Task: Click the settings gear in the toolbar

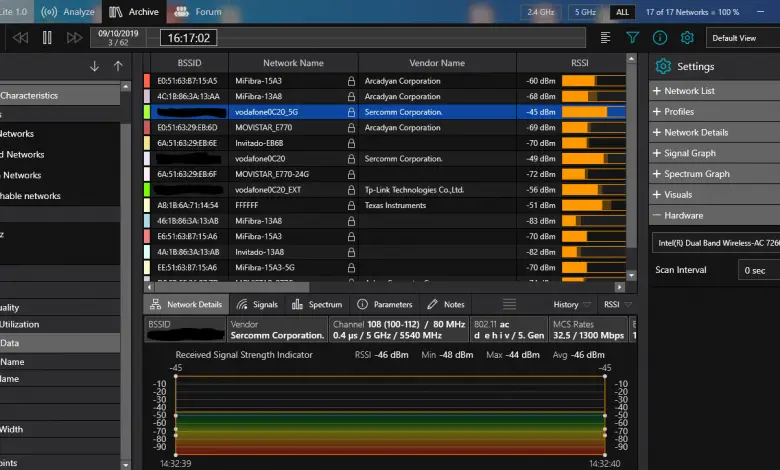Action: point(687,38)
